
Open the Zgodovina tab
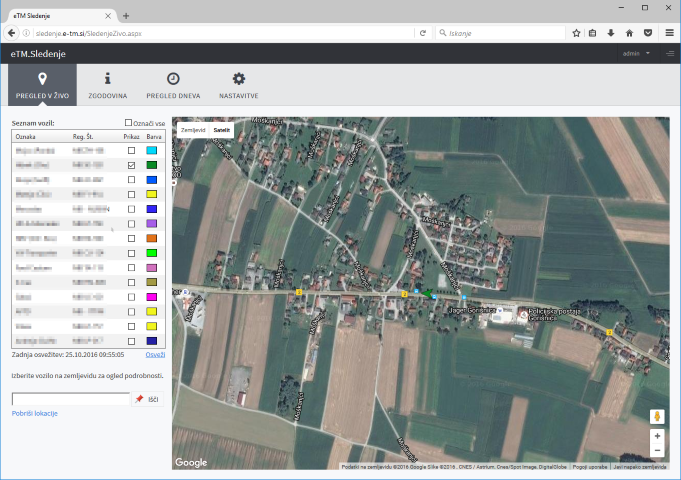click(107, 85)
